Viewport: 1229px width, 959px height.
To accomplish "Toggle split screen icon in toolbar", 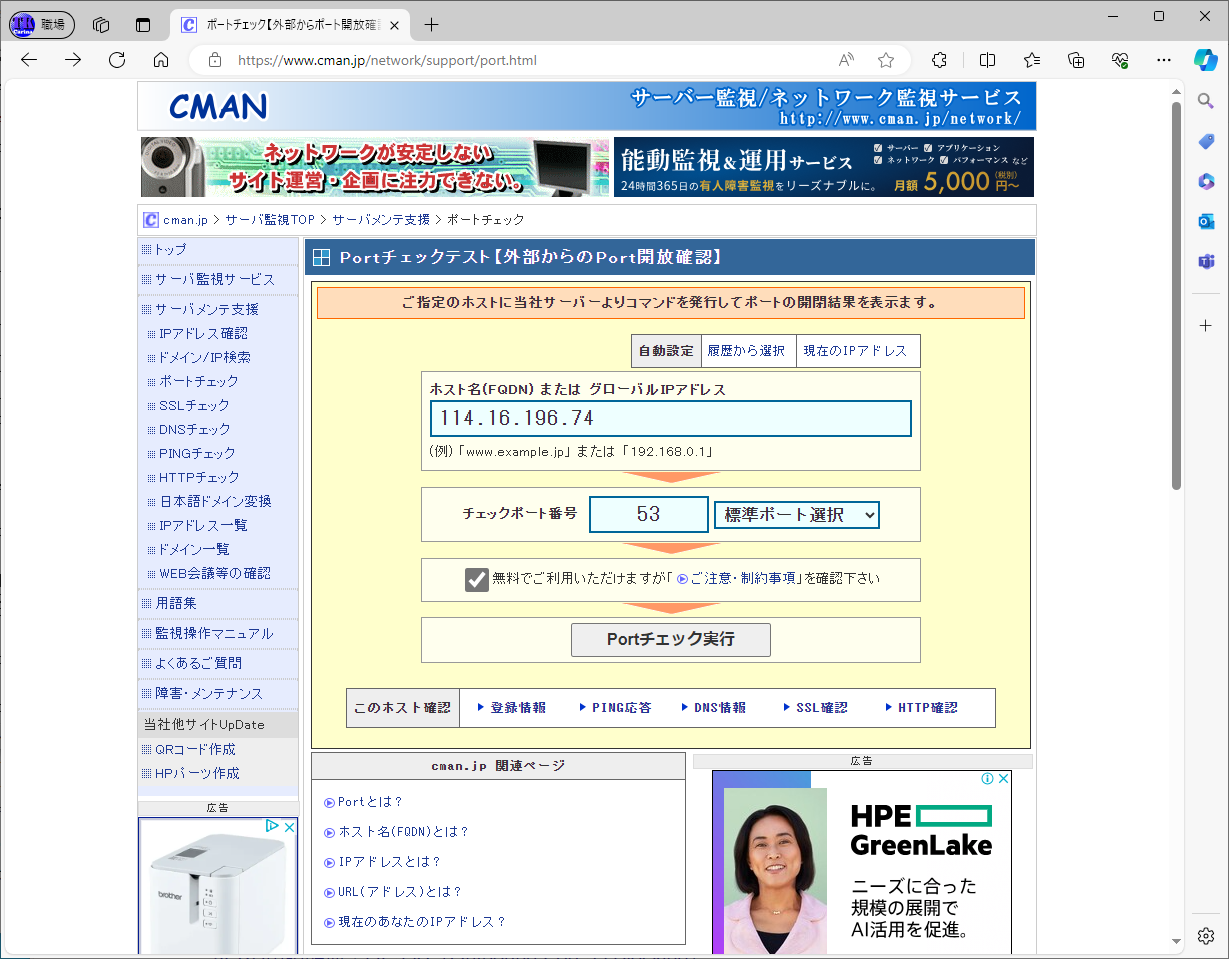I will tap(987, 60).
